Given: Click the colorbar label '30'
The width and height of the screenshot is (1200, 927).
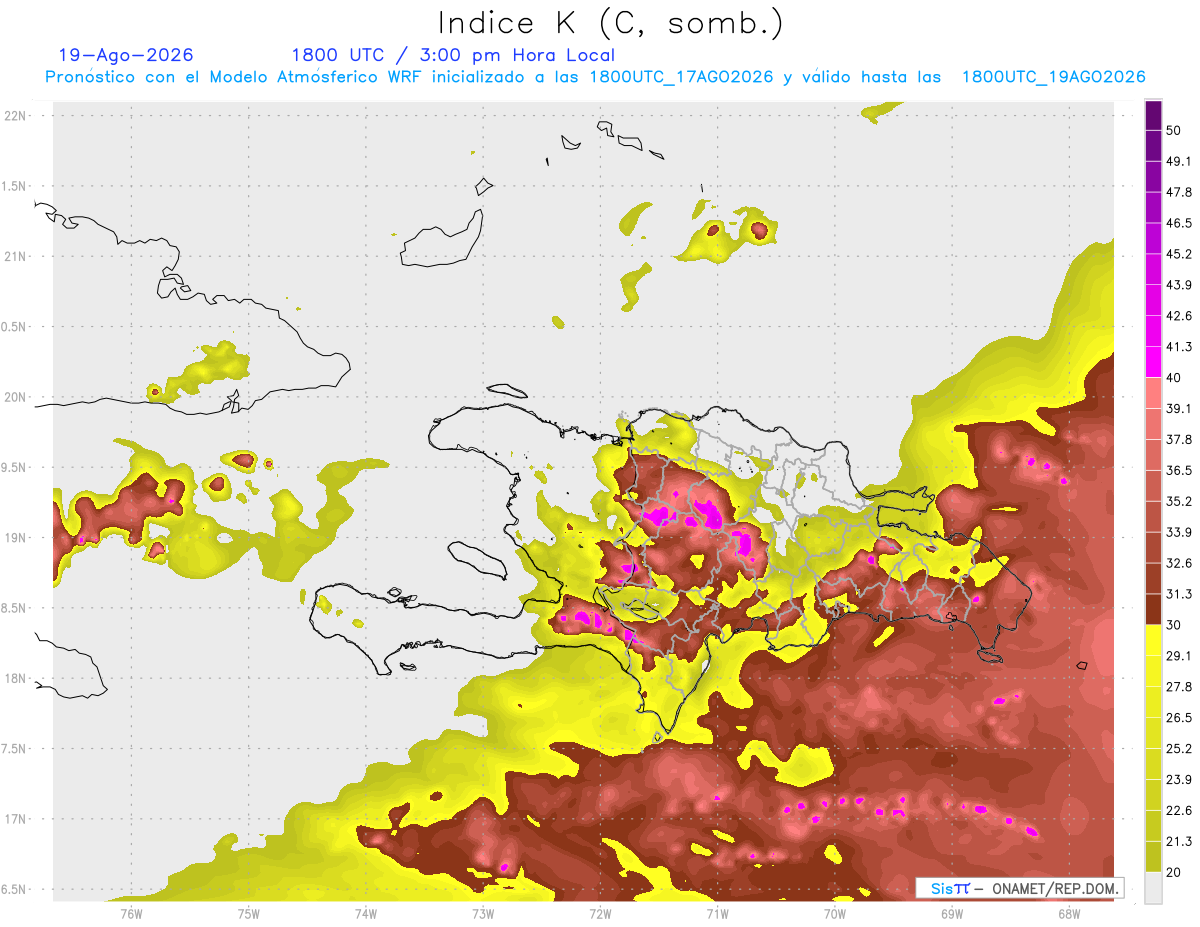Looking at the screenshot, I should [x=1174, y=625].
